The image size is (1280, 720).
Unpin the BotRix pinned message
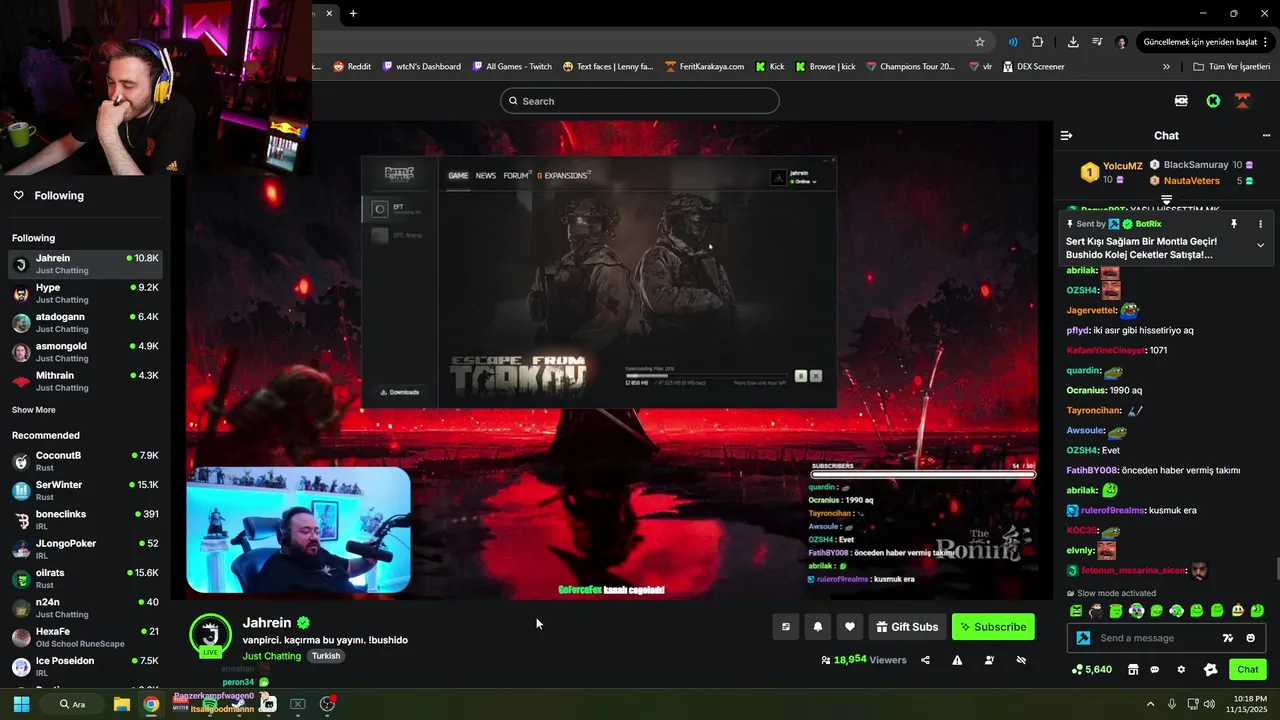click(x=1234, y=224)
